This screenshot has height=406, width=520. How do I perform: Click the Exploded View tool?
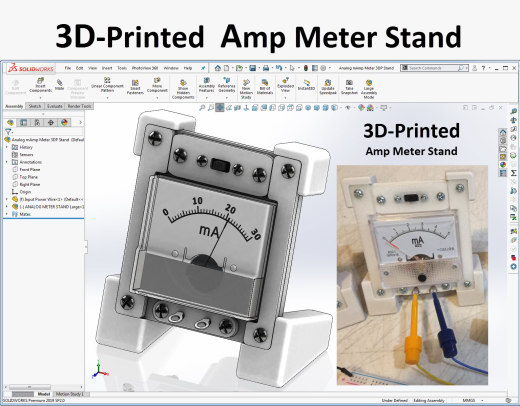(x=285, y=85)
